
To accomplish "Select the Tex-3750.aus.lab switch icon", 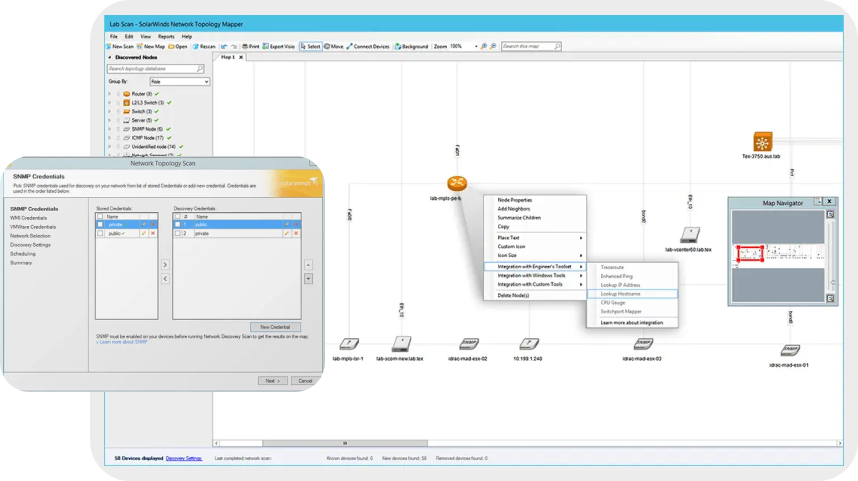I will [x=762, y=142].
